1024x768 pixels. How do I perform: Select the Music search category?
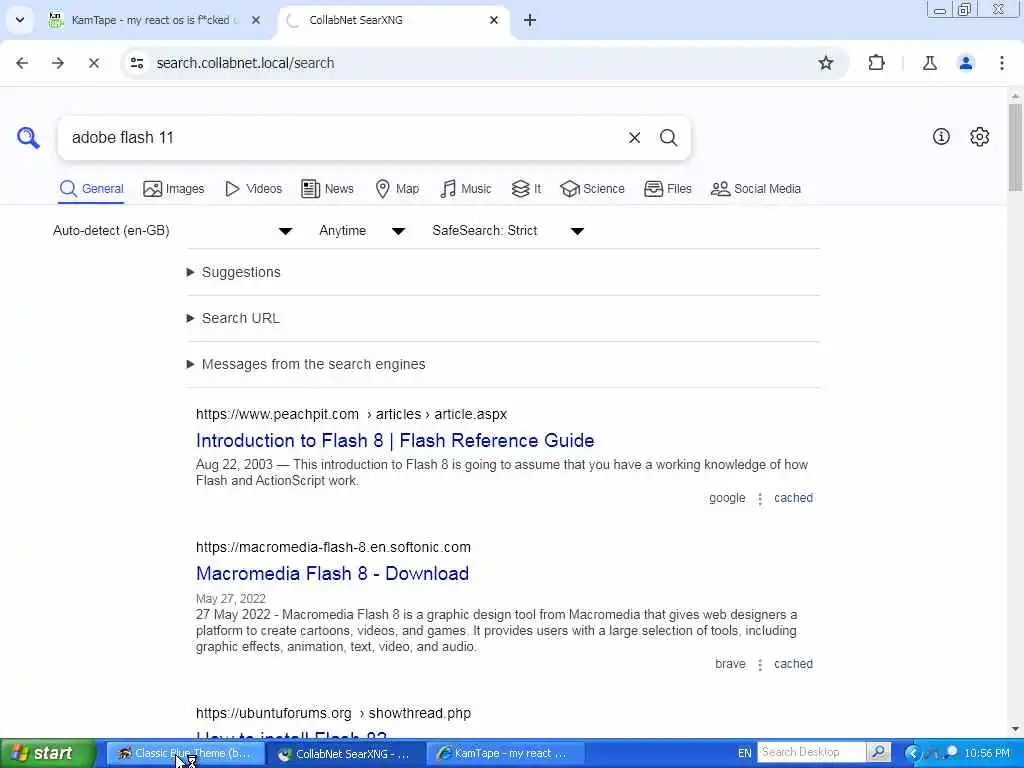(466, 189)
